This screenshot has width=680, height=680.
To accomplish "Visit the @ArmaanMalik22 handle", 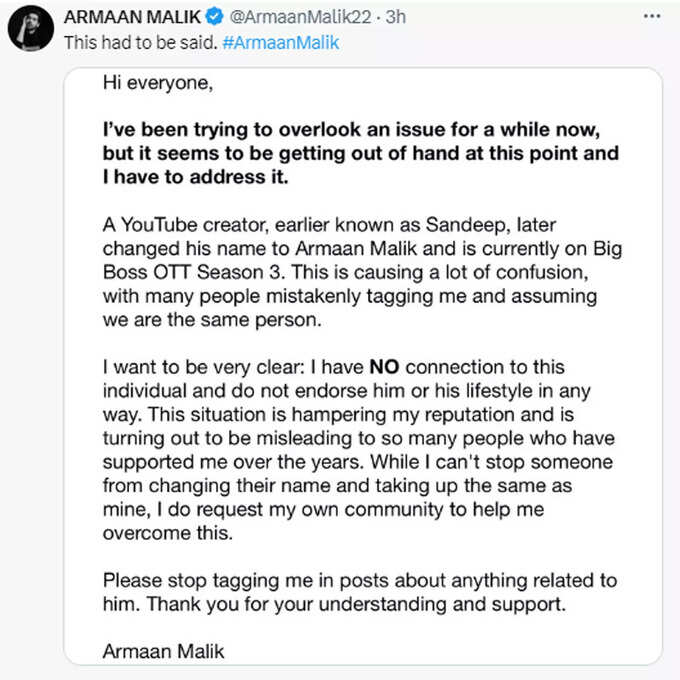I will (300, 17).
